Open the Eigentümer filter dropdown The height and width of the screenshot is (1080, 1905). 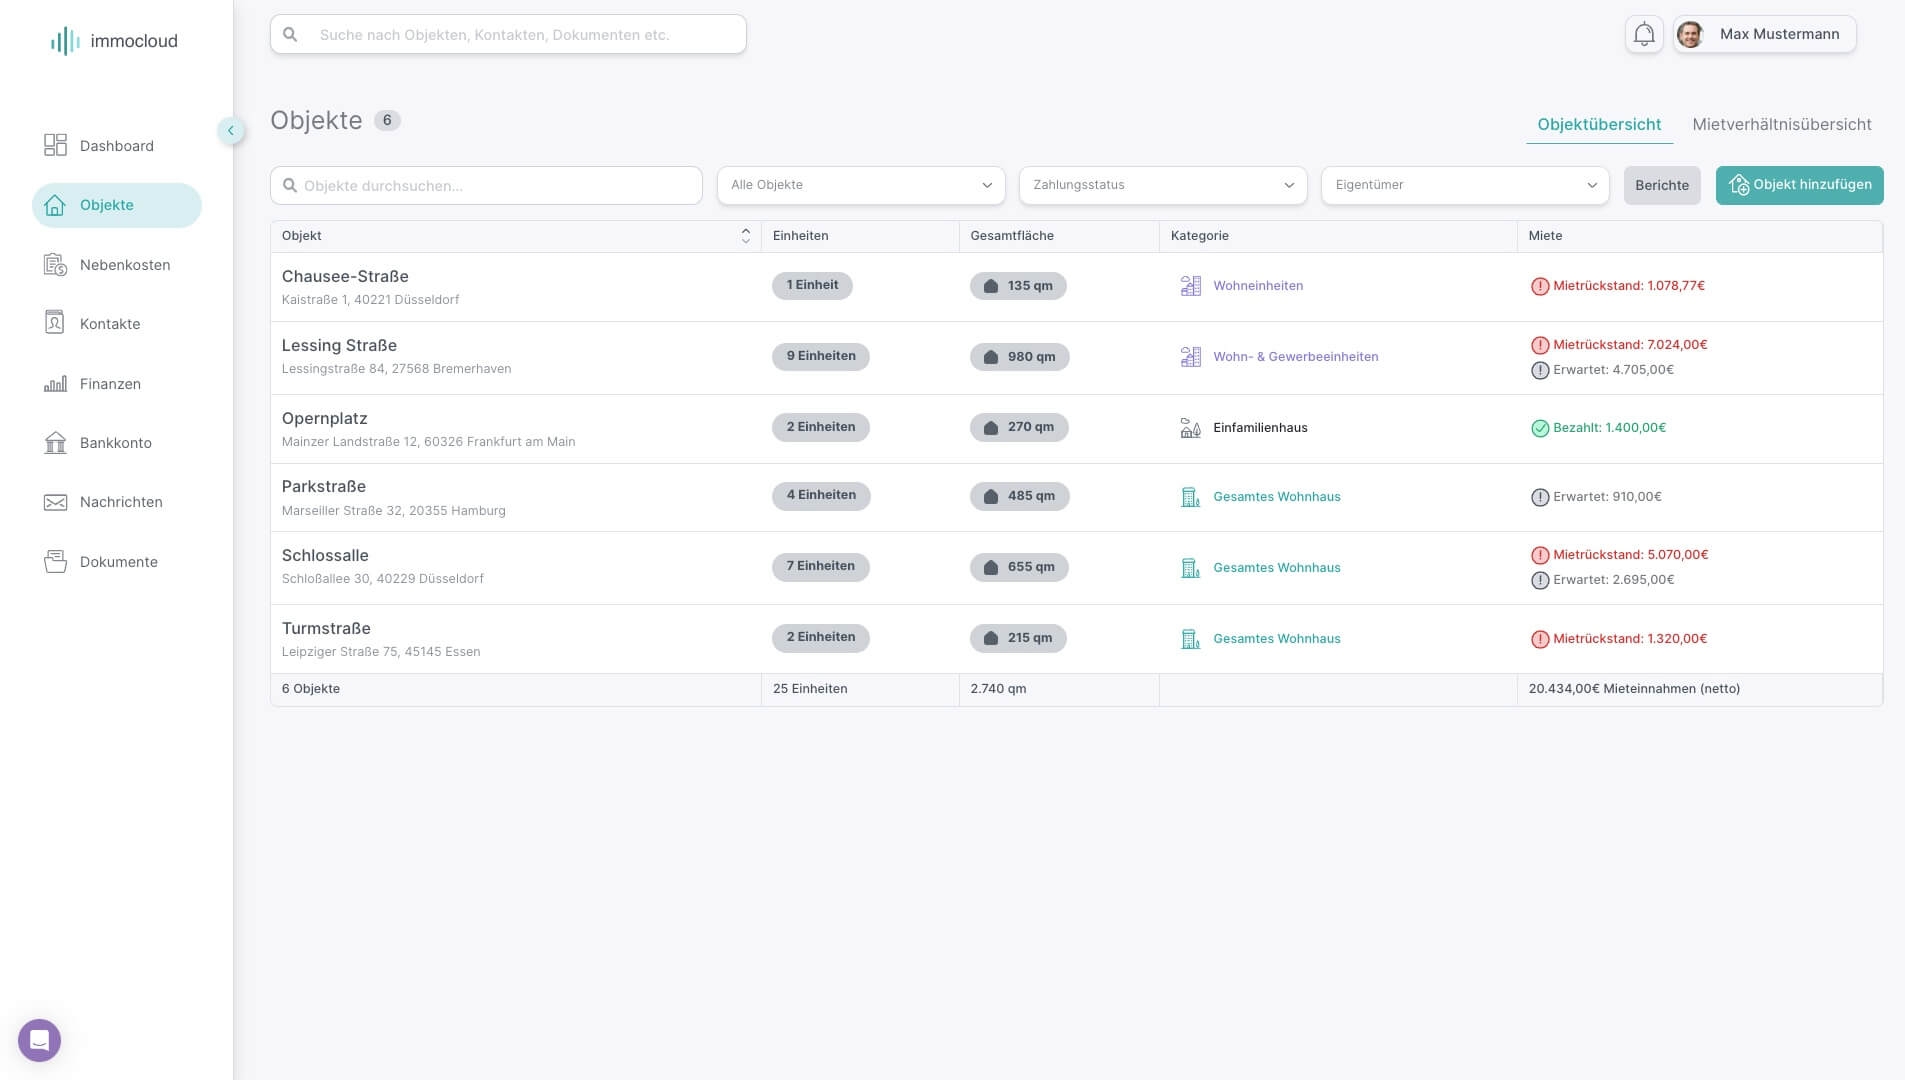click(x=1464, y=185)
